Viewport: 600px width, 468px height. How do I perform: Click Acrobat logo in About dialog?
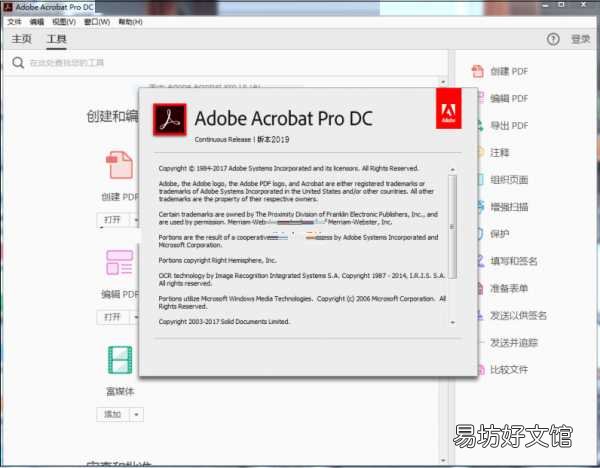(x=170, y=119)
